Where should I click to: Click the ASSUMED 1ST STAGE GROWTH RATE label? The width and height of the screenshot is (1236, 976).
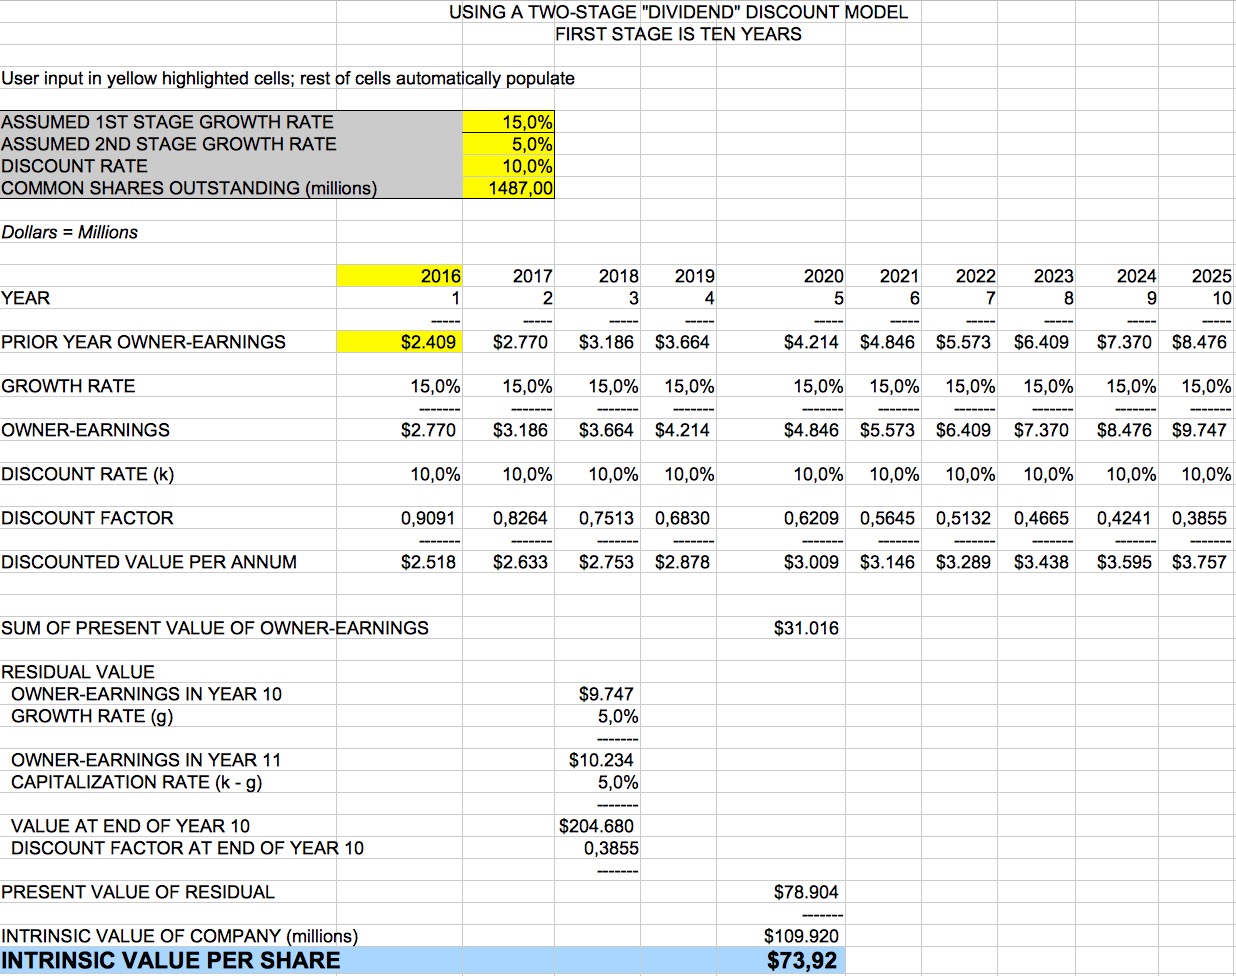coord(167,122)
